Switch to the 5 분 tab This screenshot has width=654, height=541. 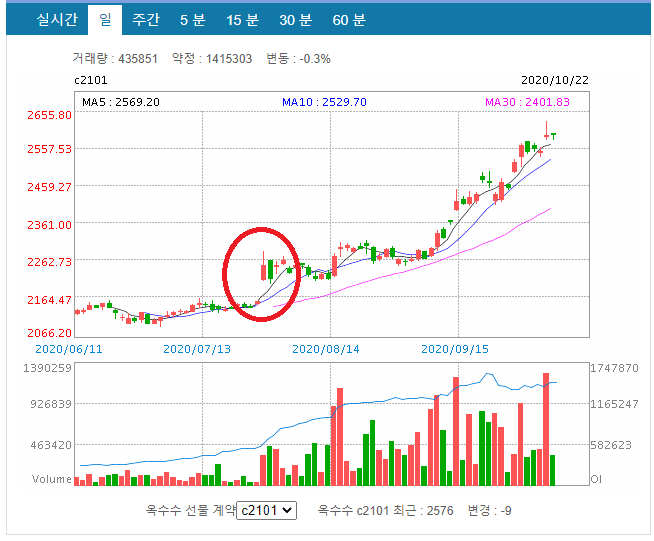tap(193, 20)
